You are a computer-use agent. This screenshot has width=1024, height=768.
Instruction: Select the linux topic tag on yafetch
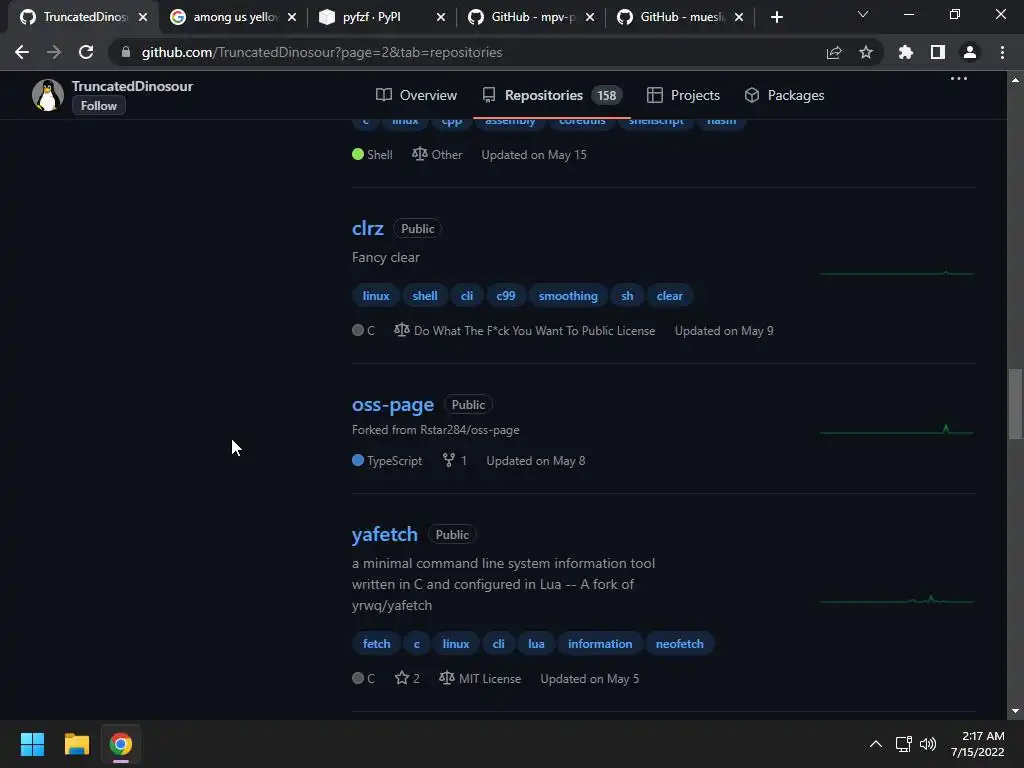click(x=456, y=644)
